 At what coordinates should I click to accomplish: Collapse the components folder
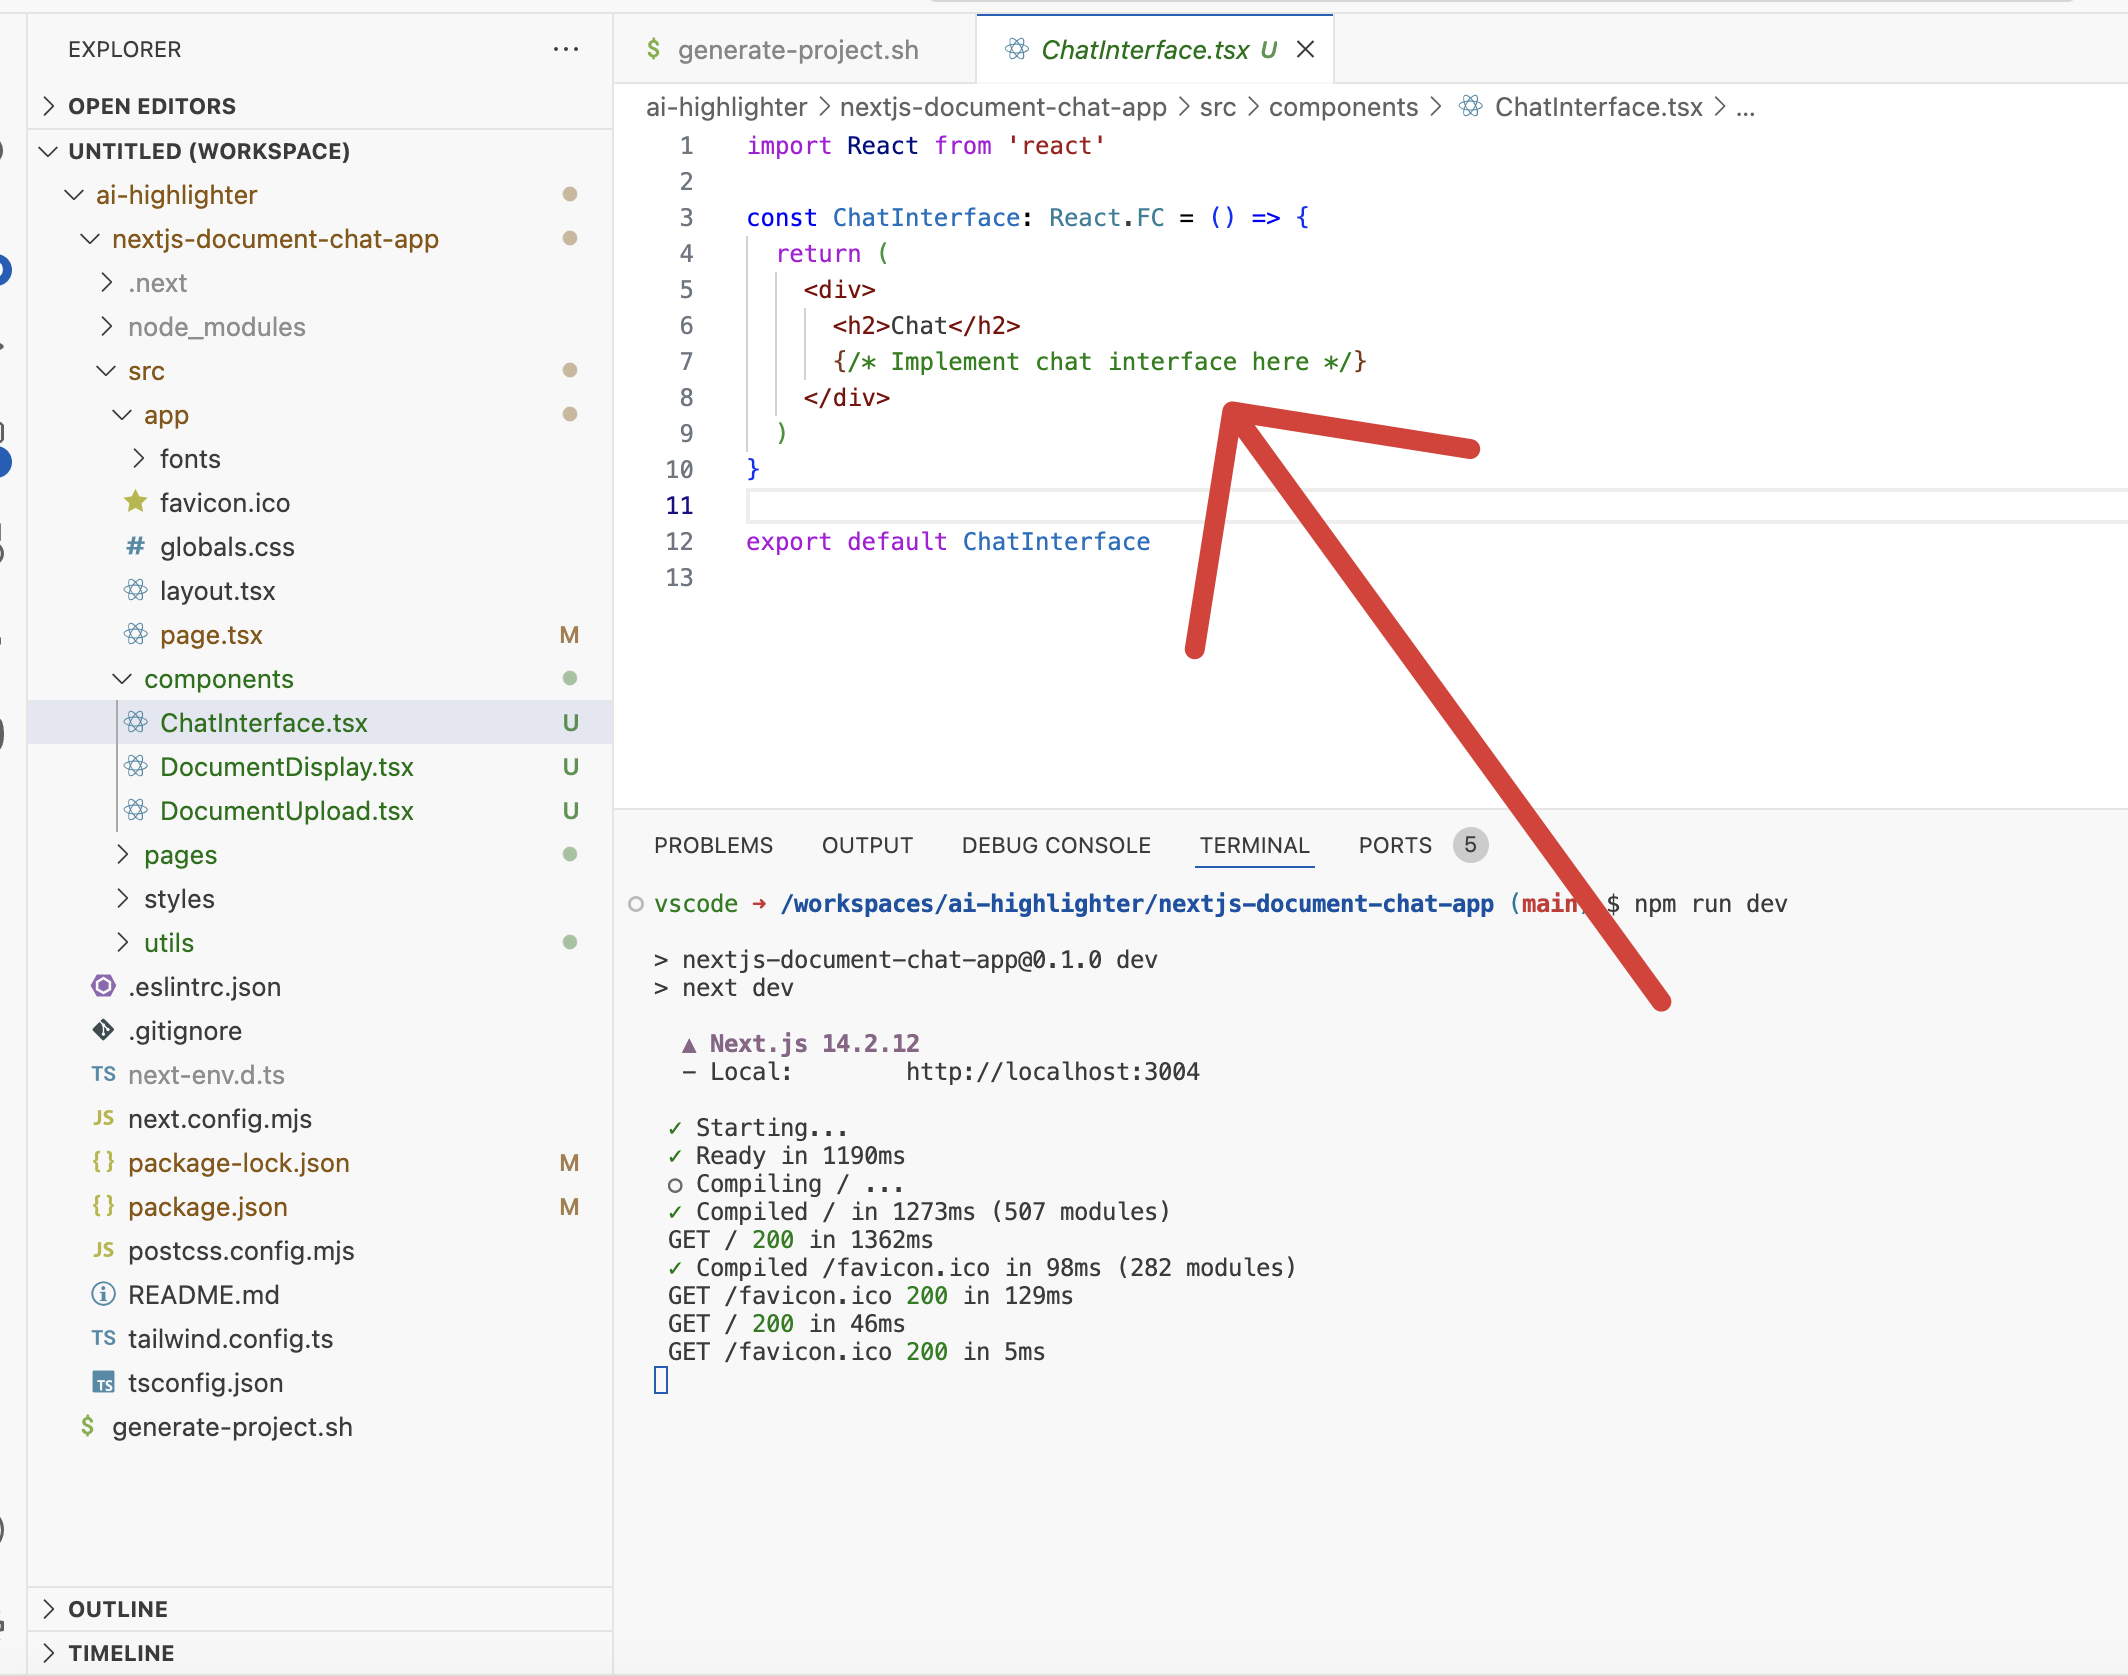click(x=122, y=678)
